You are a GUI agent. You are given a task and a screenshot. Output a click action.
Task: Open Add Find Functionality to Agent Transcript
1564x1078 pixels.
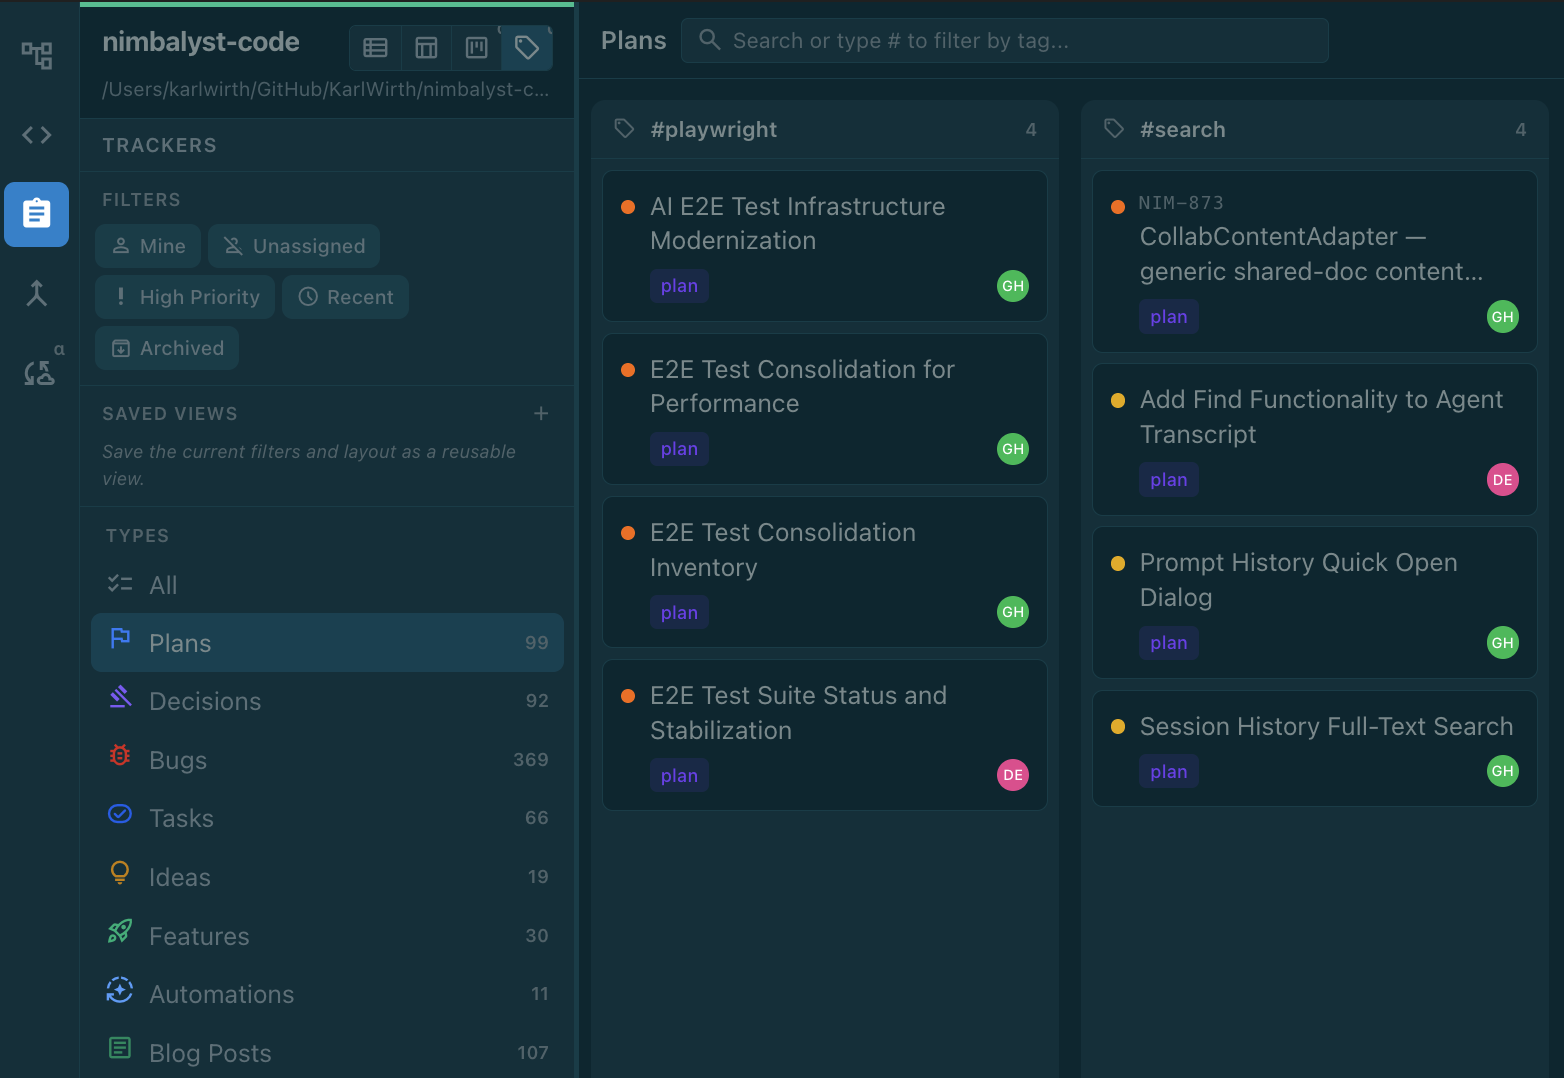click(x=1315, y=440)
